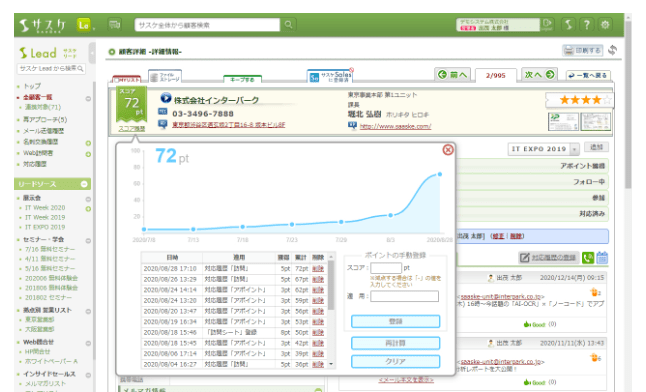
Task: Click the green phone call icon
Action: coord(588,258)
